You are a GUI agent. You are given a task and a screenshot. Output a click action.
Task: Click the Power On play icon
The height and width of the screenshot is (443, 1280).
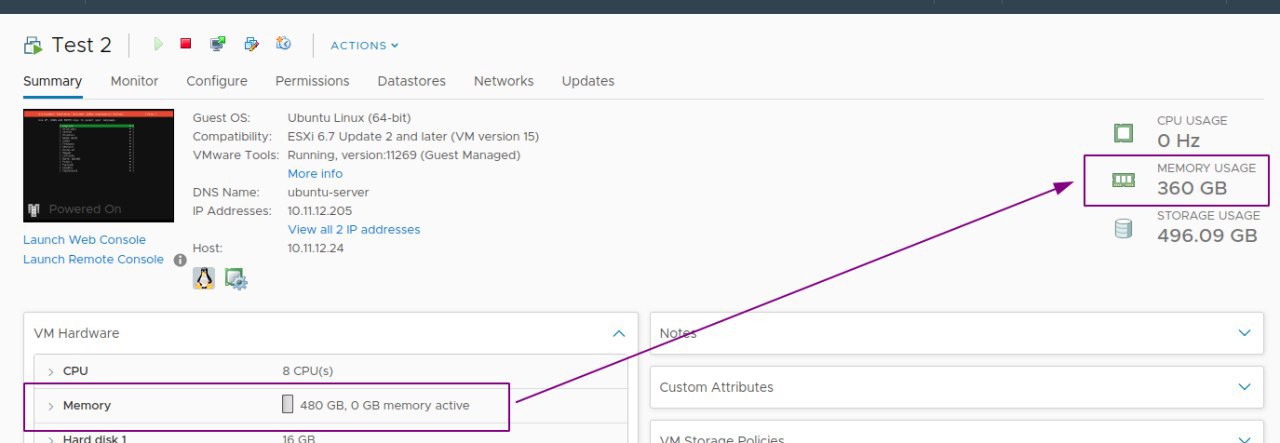coord(158,44)
